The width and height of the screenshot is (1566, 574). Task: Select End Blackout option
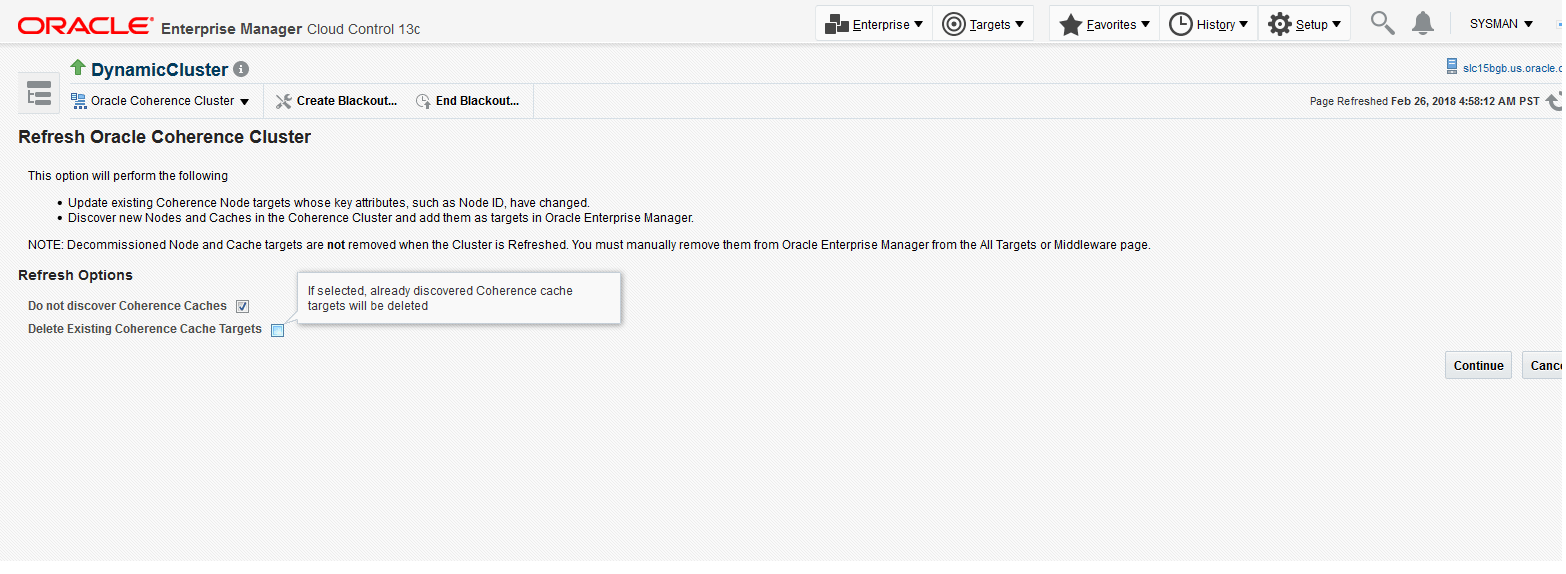coord(468,101)
